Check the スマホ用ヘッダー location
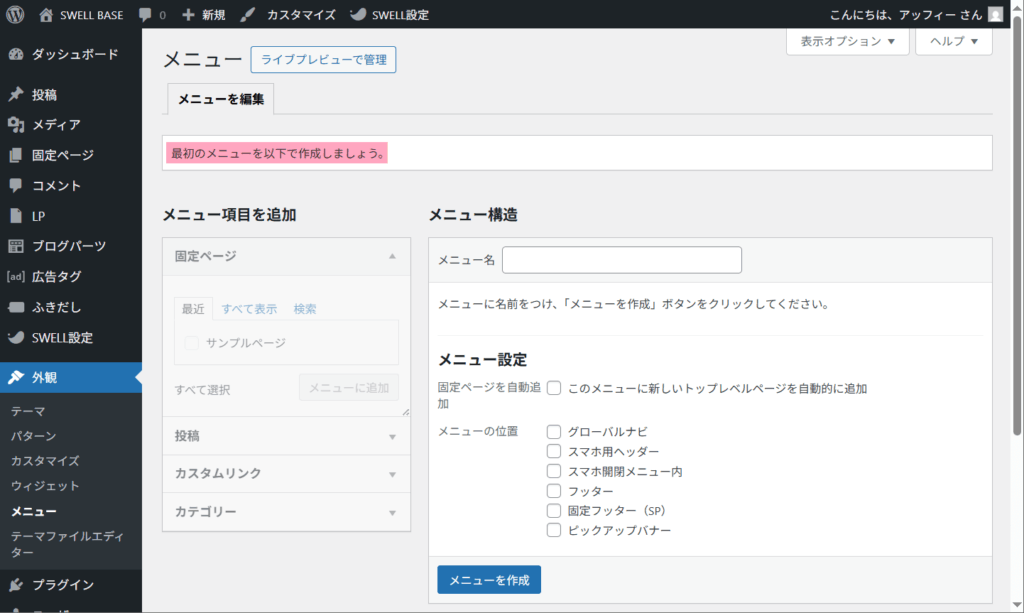 pyautogui.click(x=554, y=451)
